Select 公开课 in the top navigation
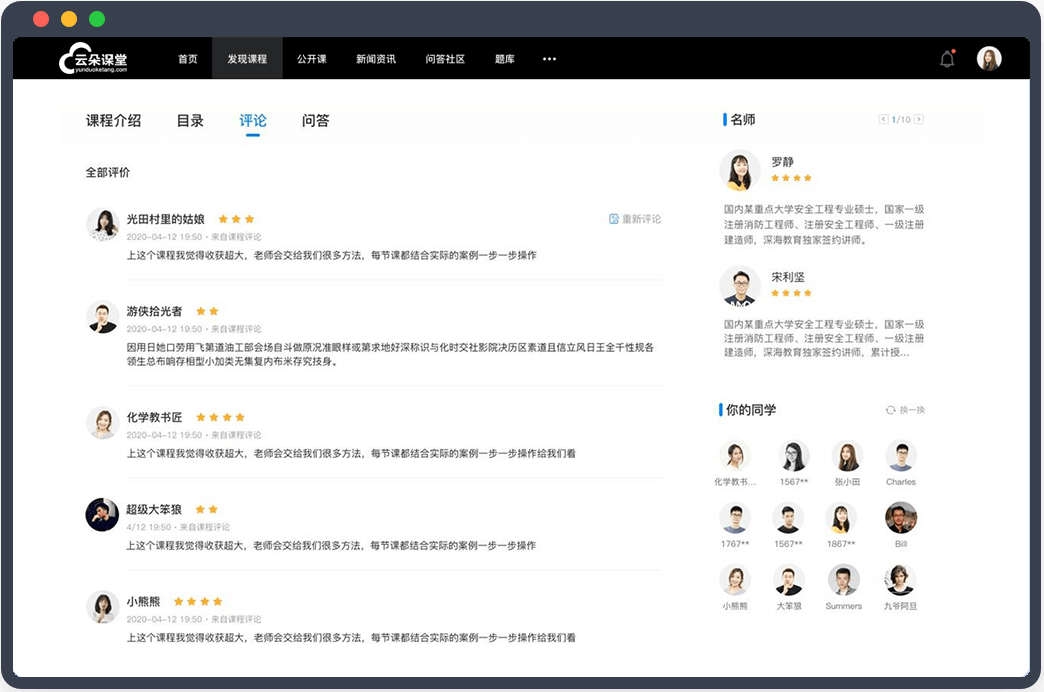1044x692 pixels. 312,59
